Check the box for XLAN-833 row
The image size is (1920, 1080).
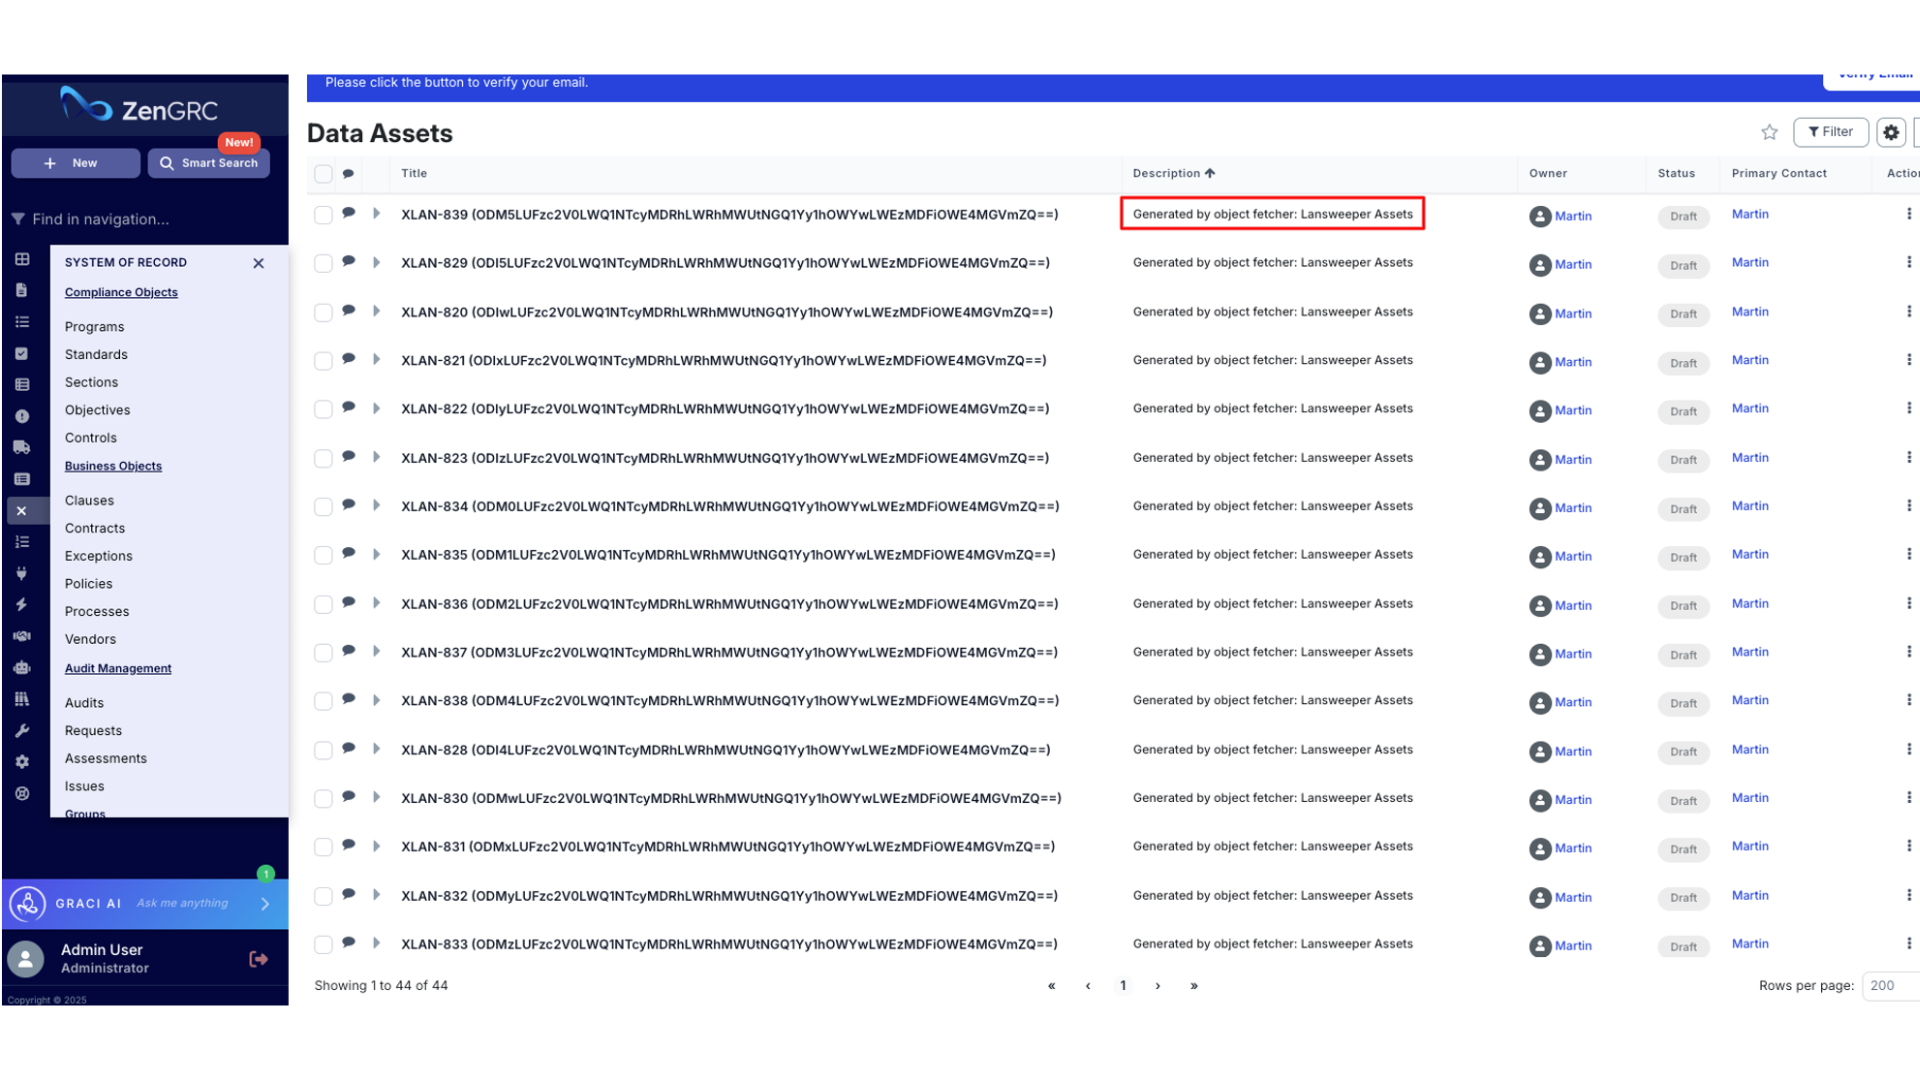coord(323,945)
